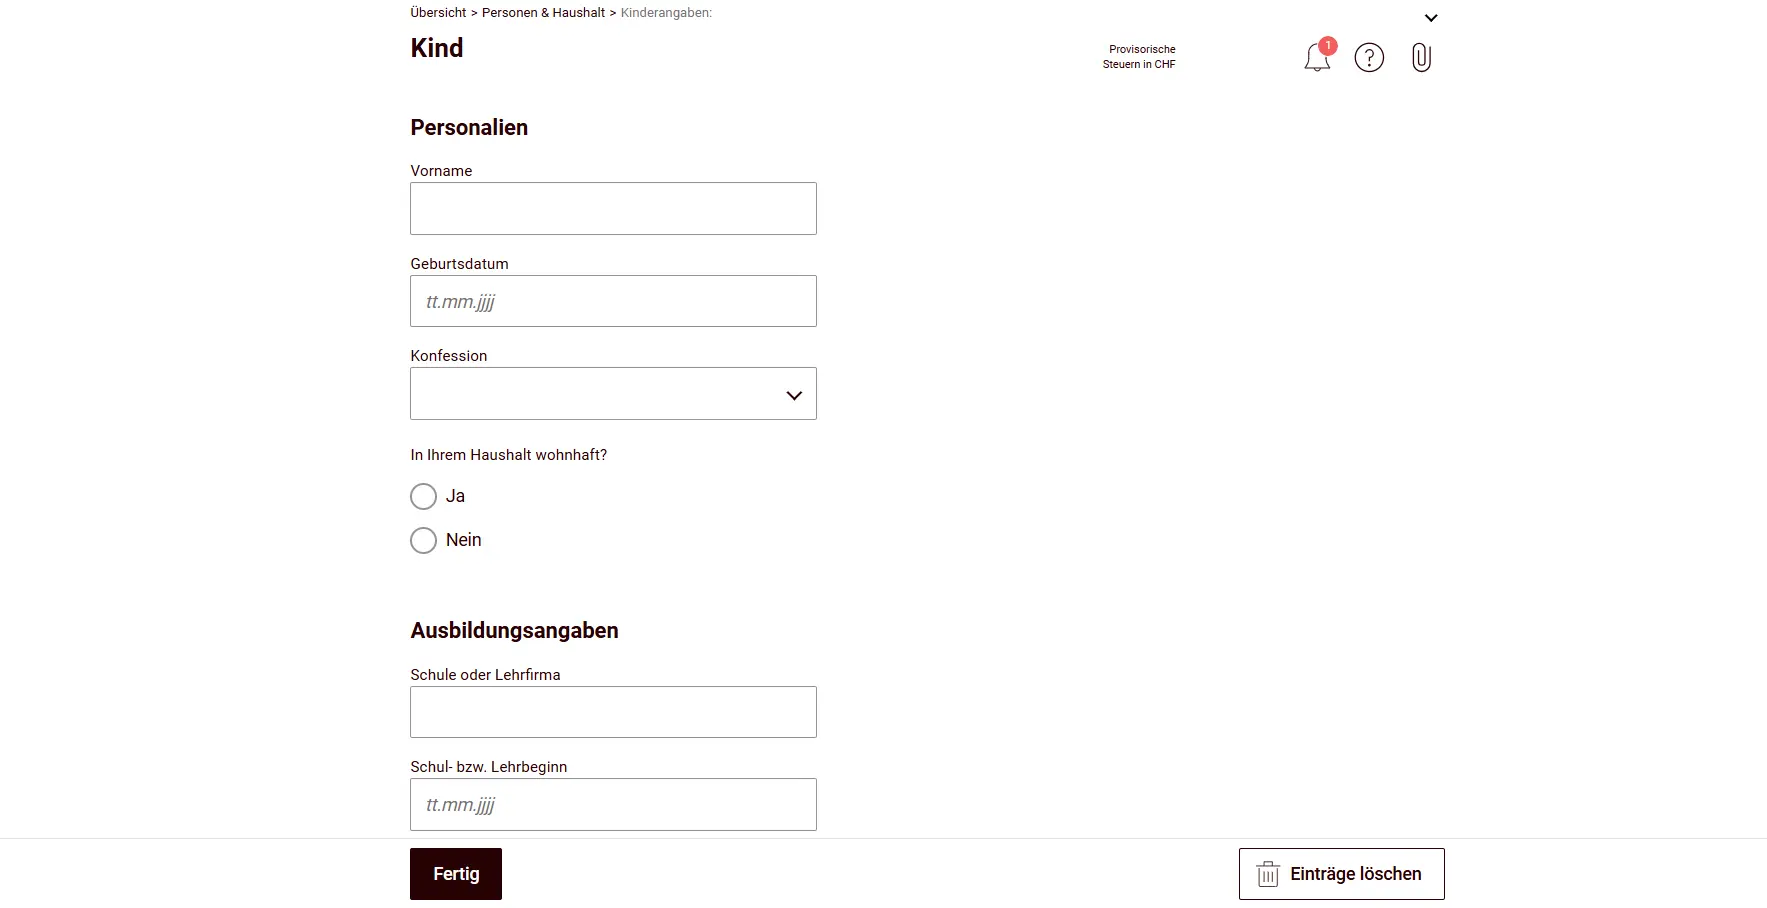Navigate to Personen & Haushalt breadcrumb
1767x908 pixels.
click(x=543, y=12)
